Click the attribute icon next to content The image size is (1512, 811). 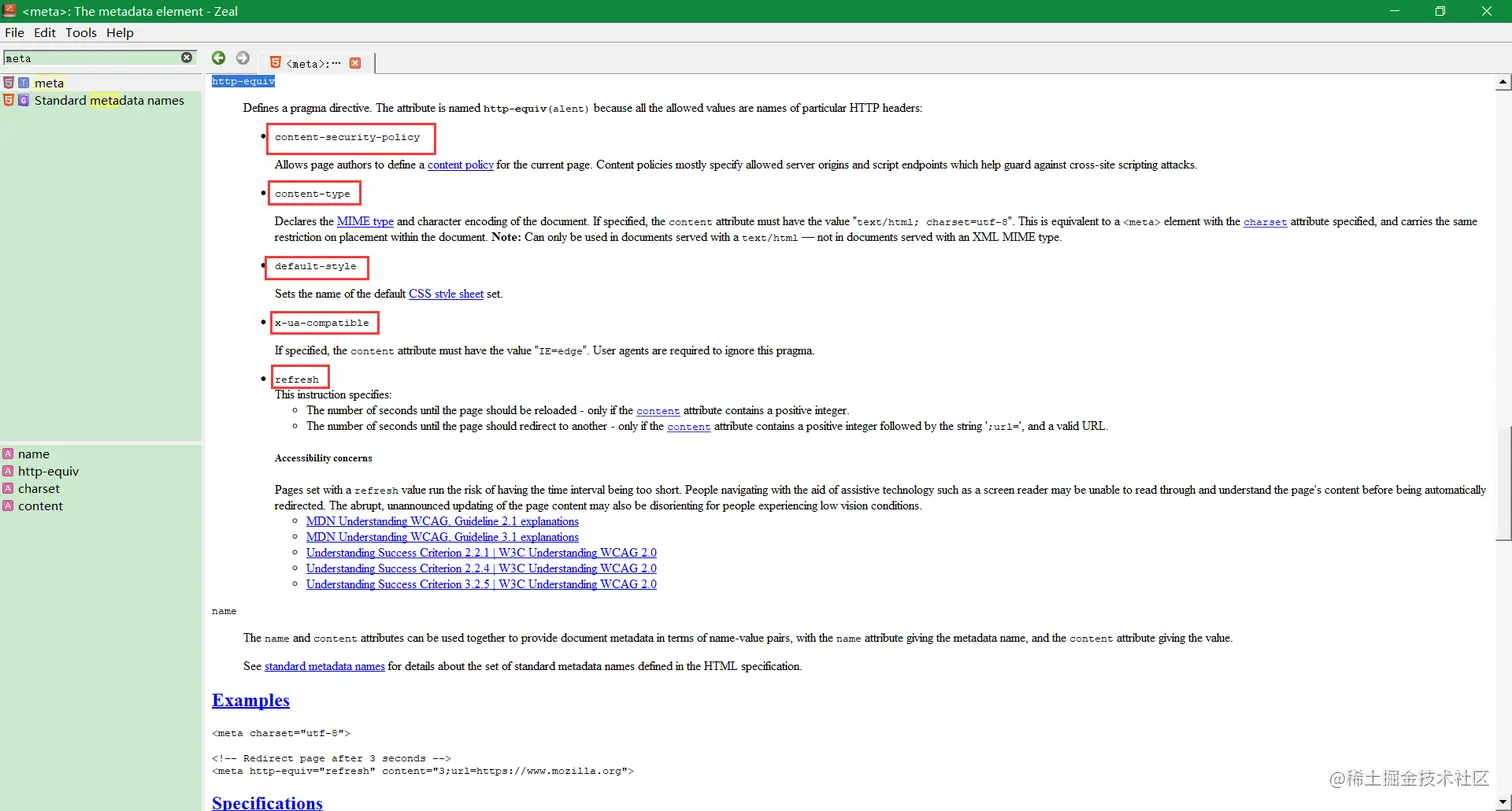[9, 506]
